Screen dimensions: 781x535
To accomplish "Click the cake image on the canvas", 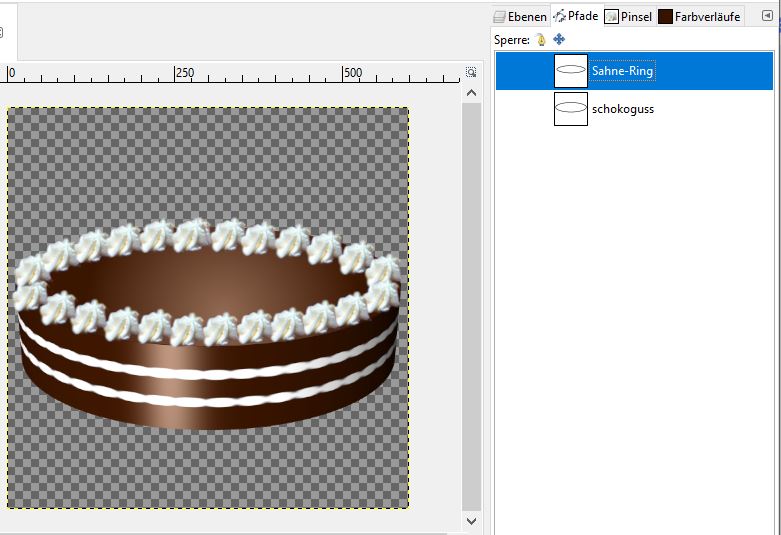I will (208, 330).
